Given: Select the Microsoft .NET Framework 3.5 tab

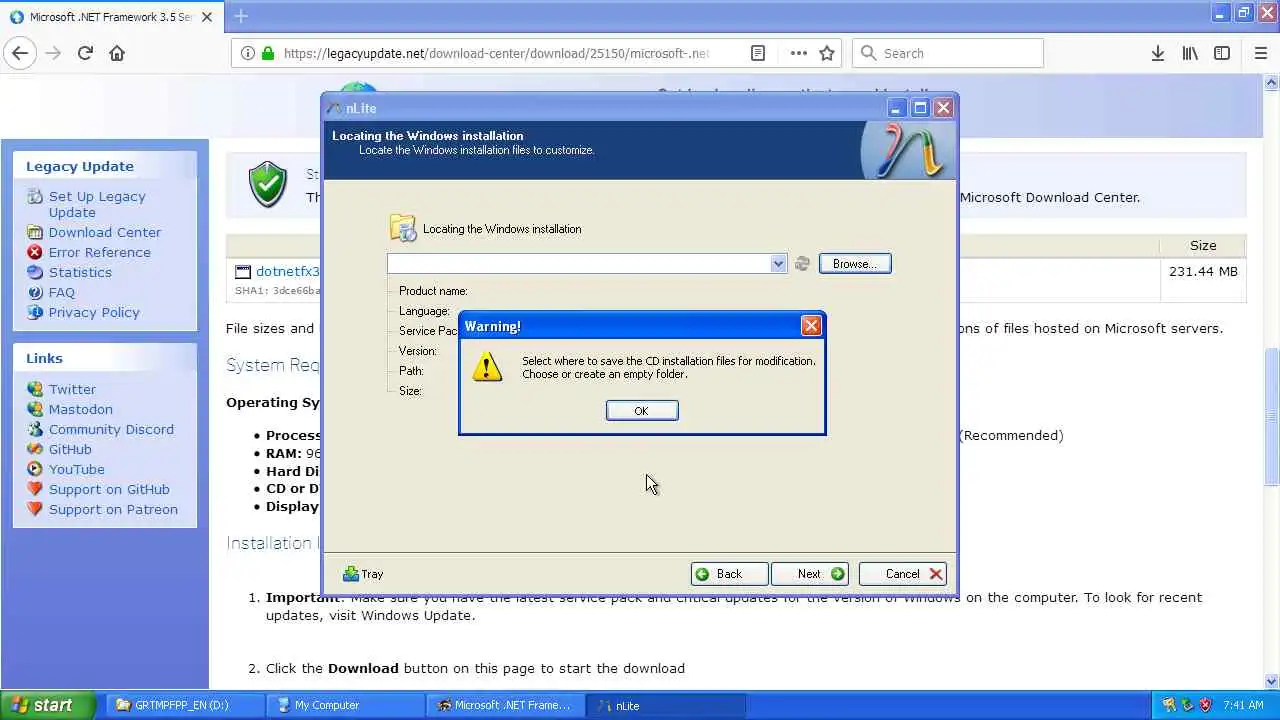Looking at the screenshot, I should [x=112, y=17].
